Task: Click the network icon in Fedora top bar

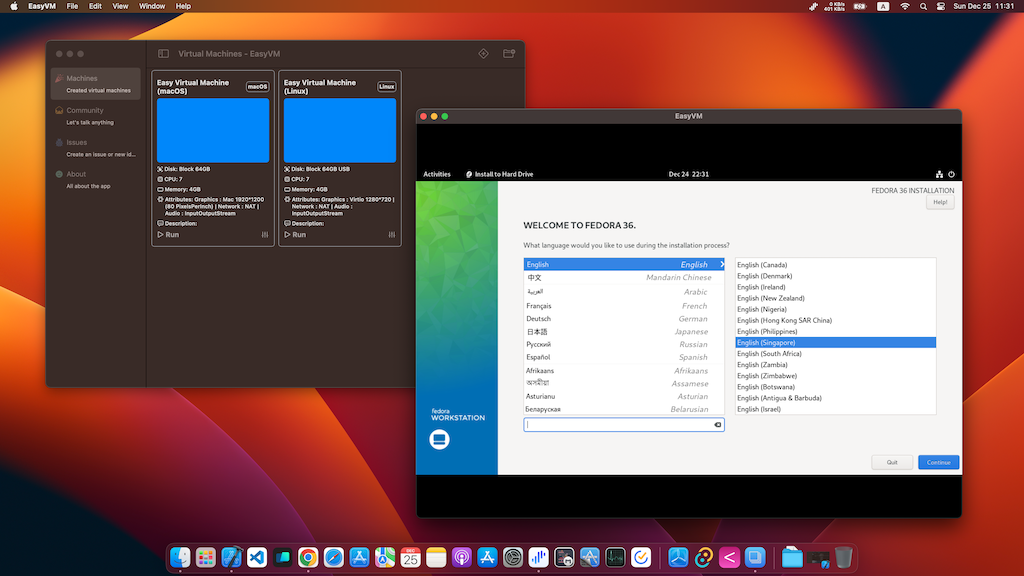Action: [939, 174]
